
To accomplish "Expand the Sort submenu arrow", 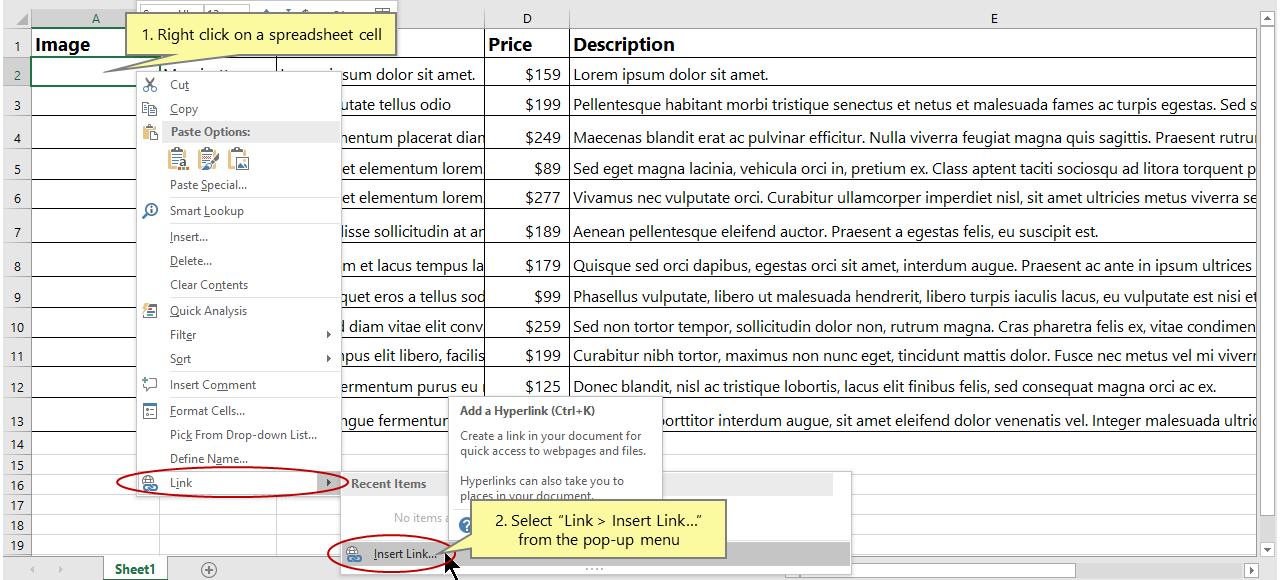I will (328, 358).
